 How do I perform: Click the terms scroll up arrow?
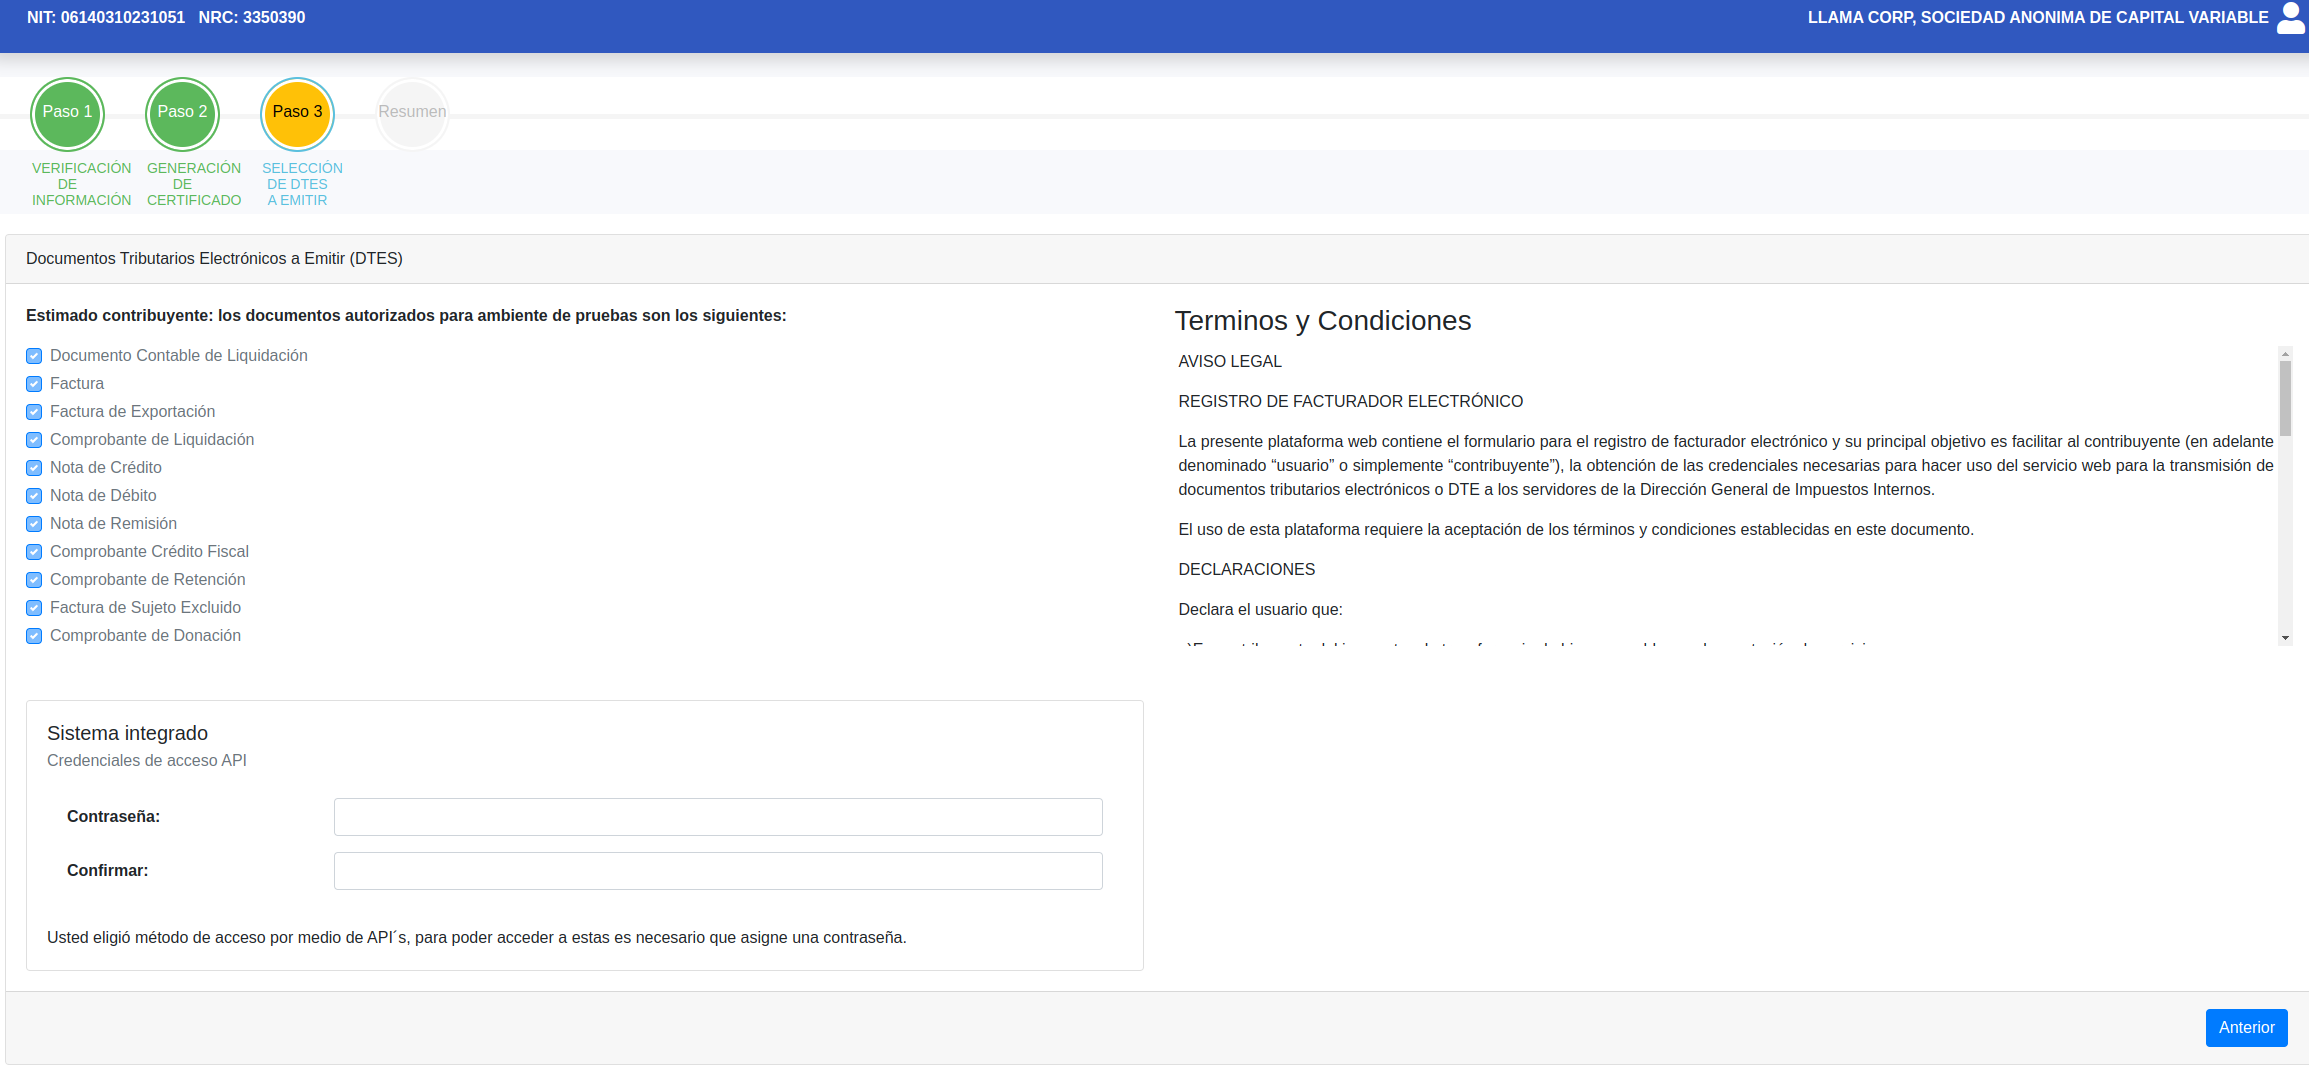coord(2285,354)
